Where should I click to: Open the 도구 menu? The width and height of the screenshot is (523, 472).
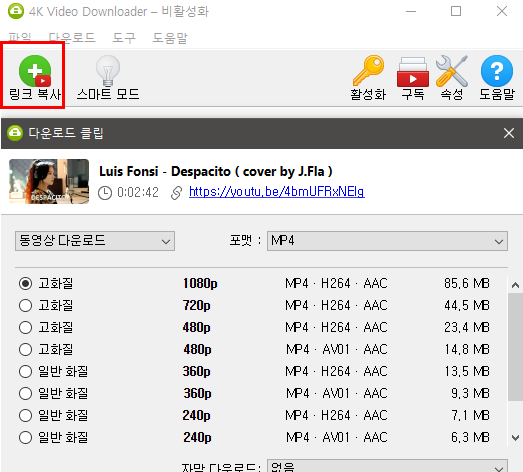[x=124, y=38]
